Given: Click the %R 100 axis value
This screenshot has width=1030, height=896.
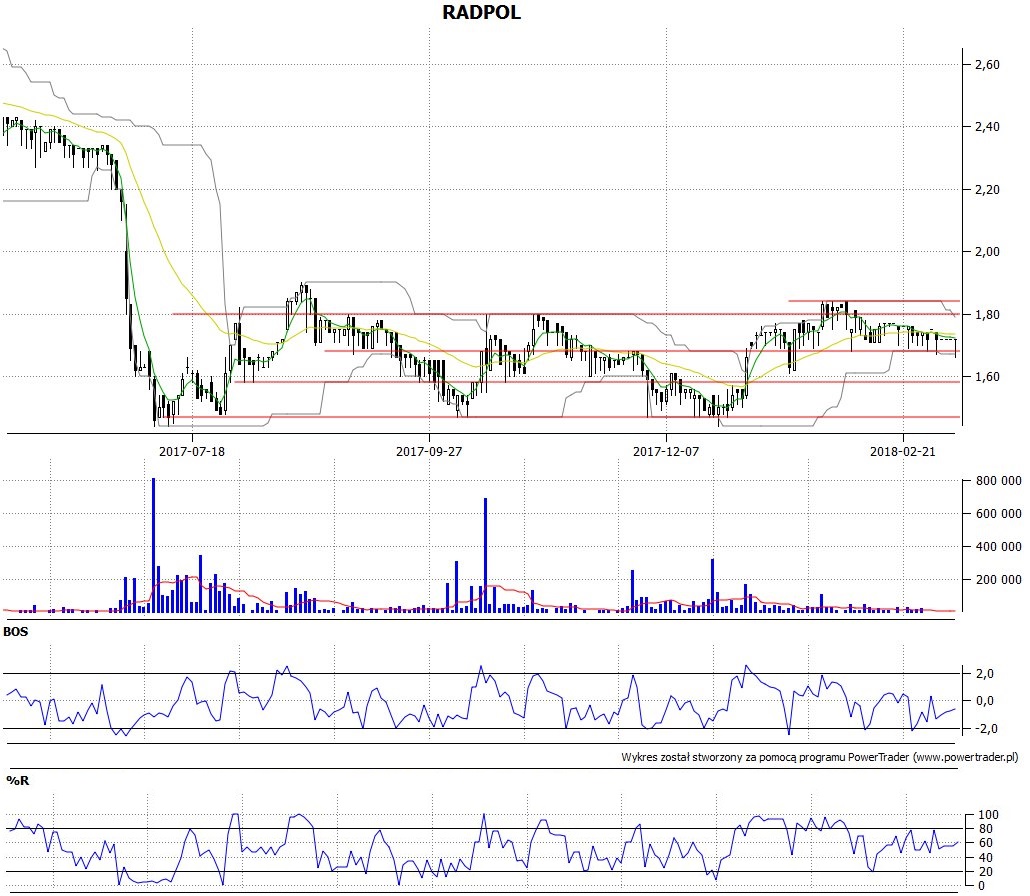Looking at the screenshot, I should [x=988, y=815].
